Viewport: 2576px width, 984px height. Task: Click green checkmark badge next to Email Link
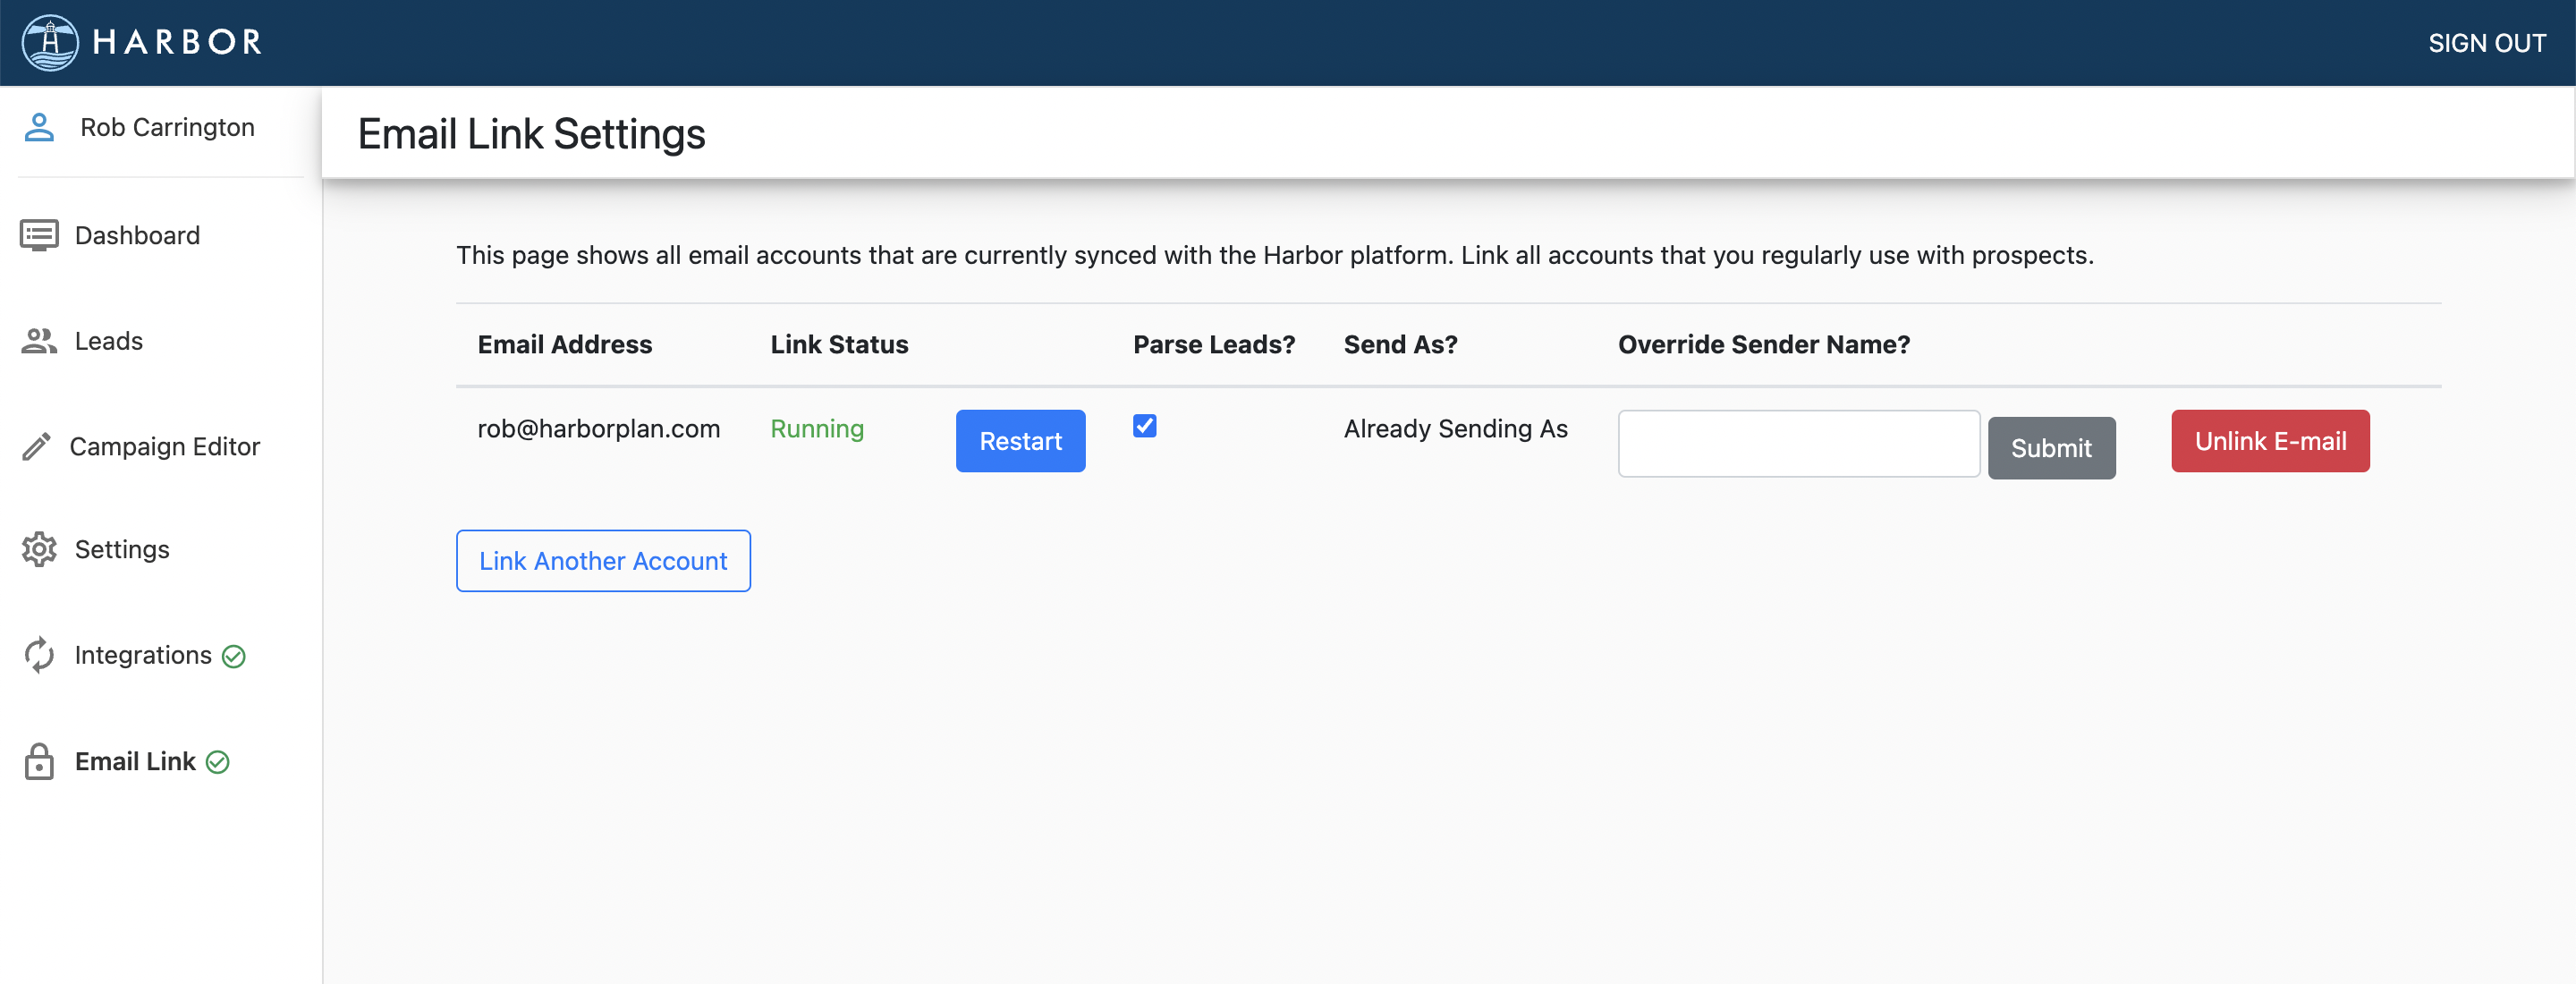tap(218, 762)
